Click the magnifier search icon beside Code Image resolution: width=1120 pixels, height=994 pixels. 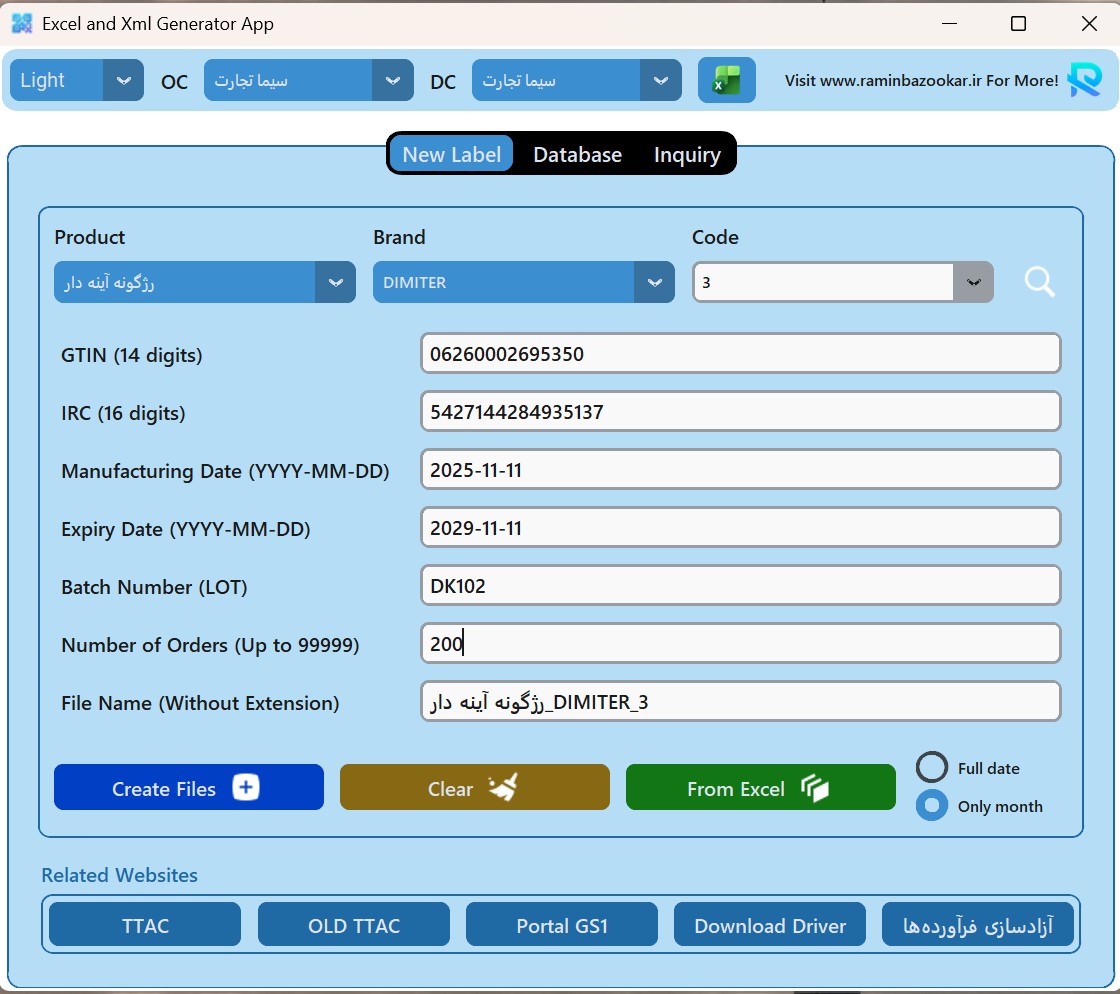[x=1039, y=283]
